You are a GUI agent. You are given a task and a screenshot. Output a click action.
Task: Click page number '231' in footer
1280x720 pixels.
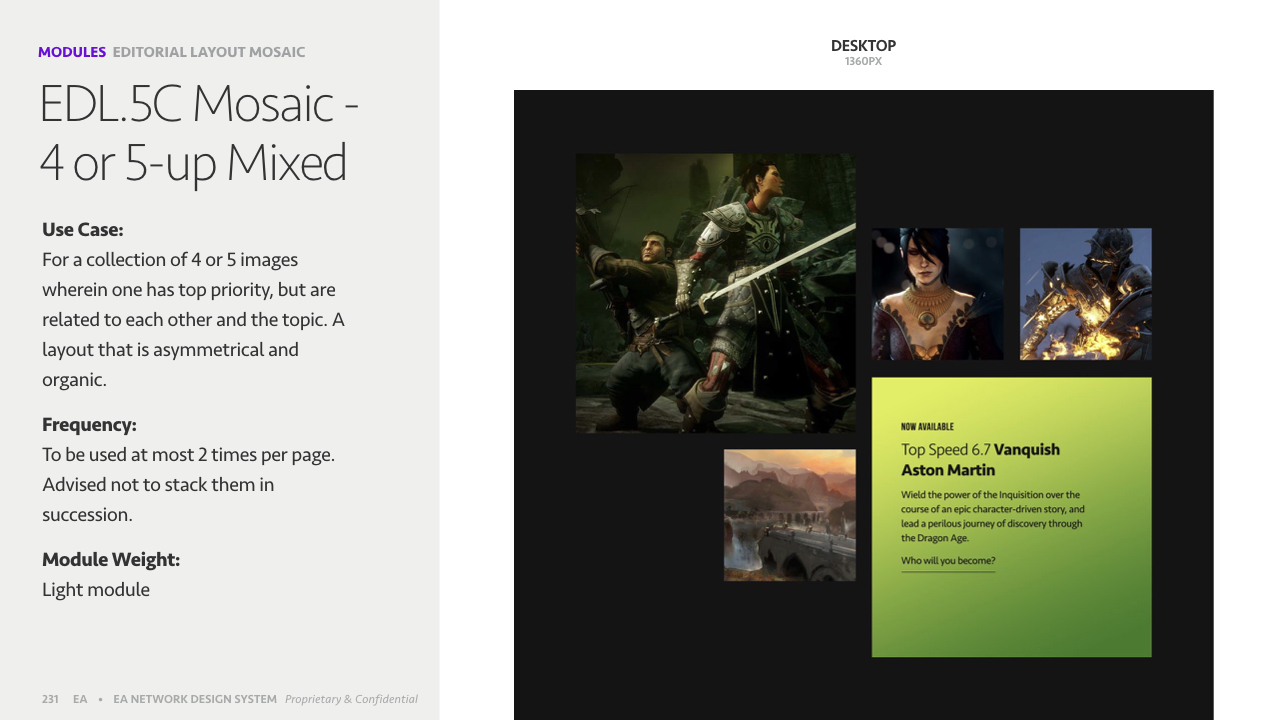click(50, 699)
